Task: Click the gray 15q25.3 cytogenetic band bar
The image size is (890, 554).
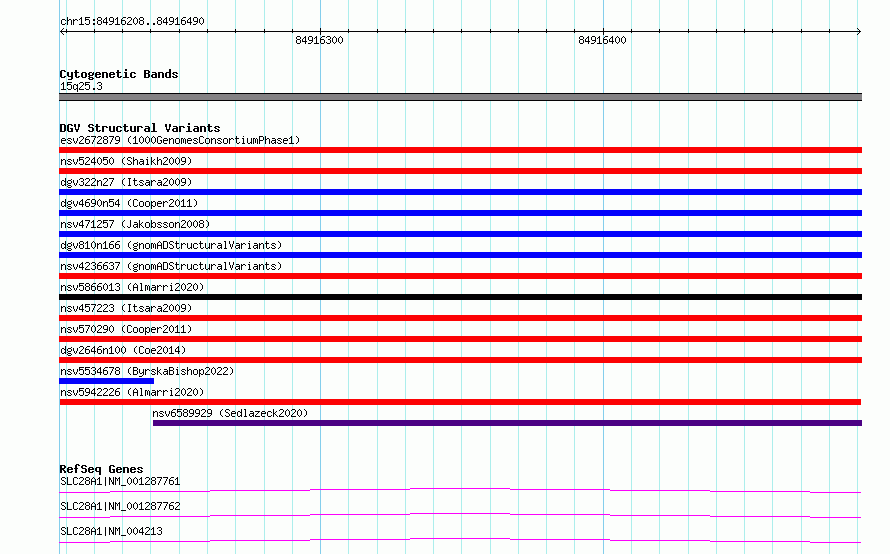Action: (460, 97)
